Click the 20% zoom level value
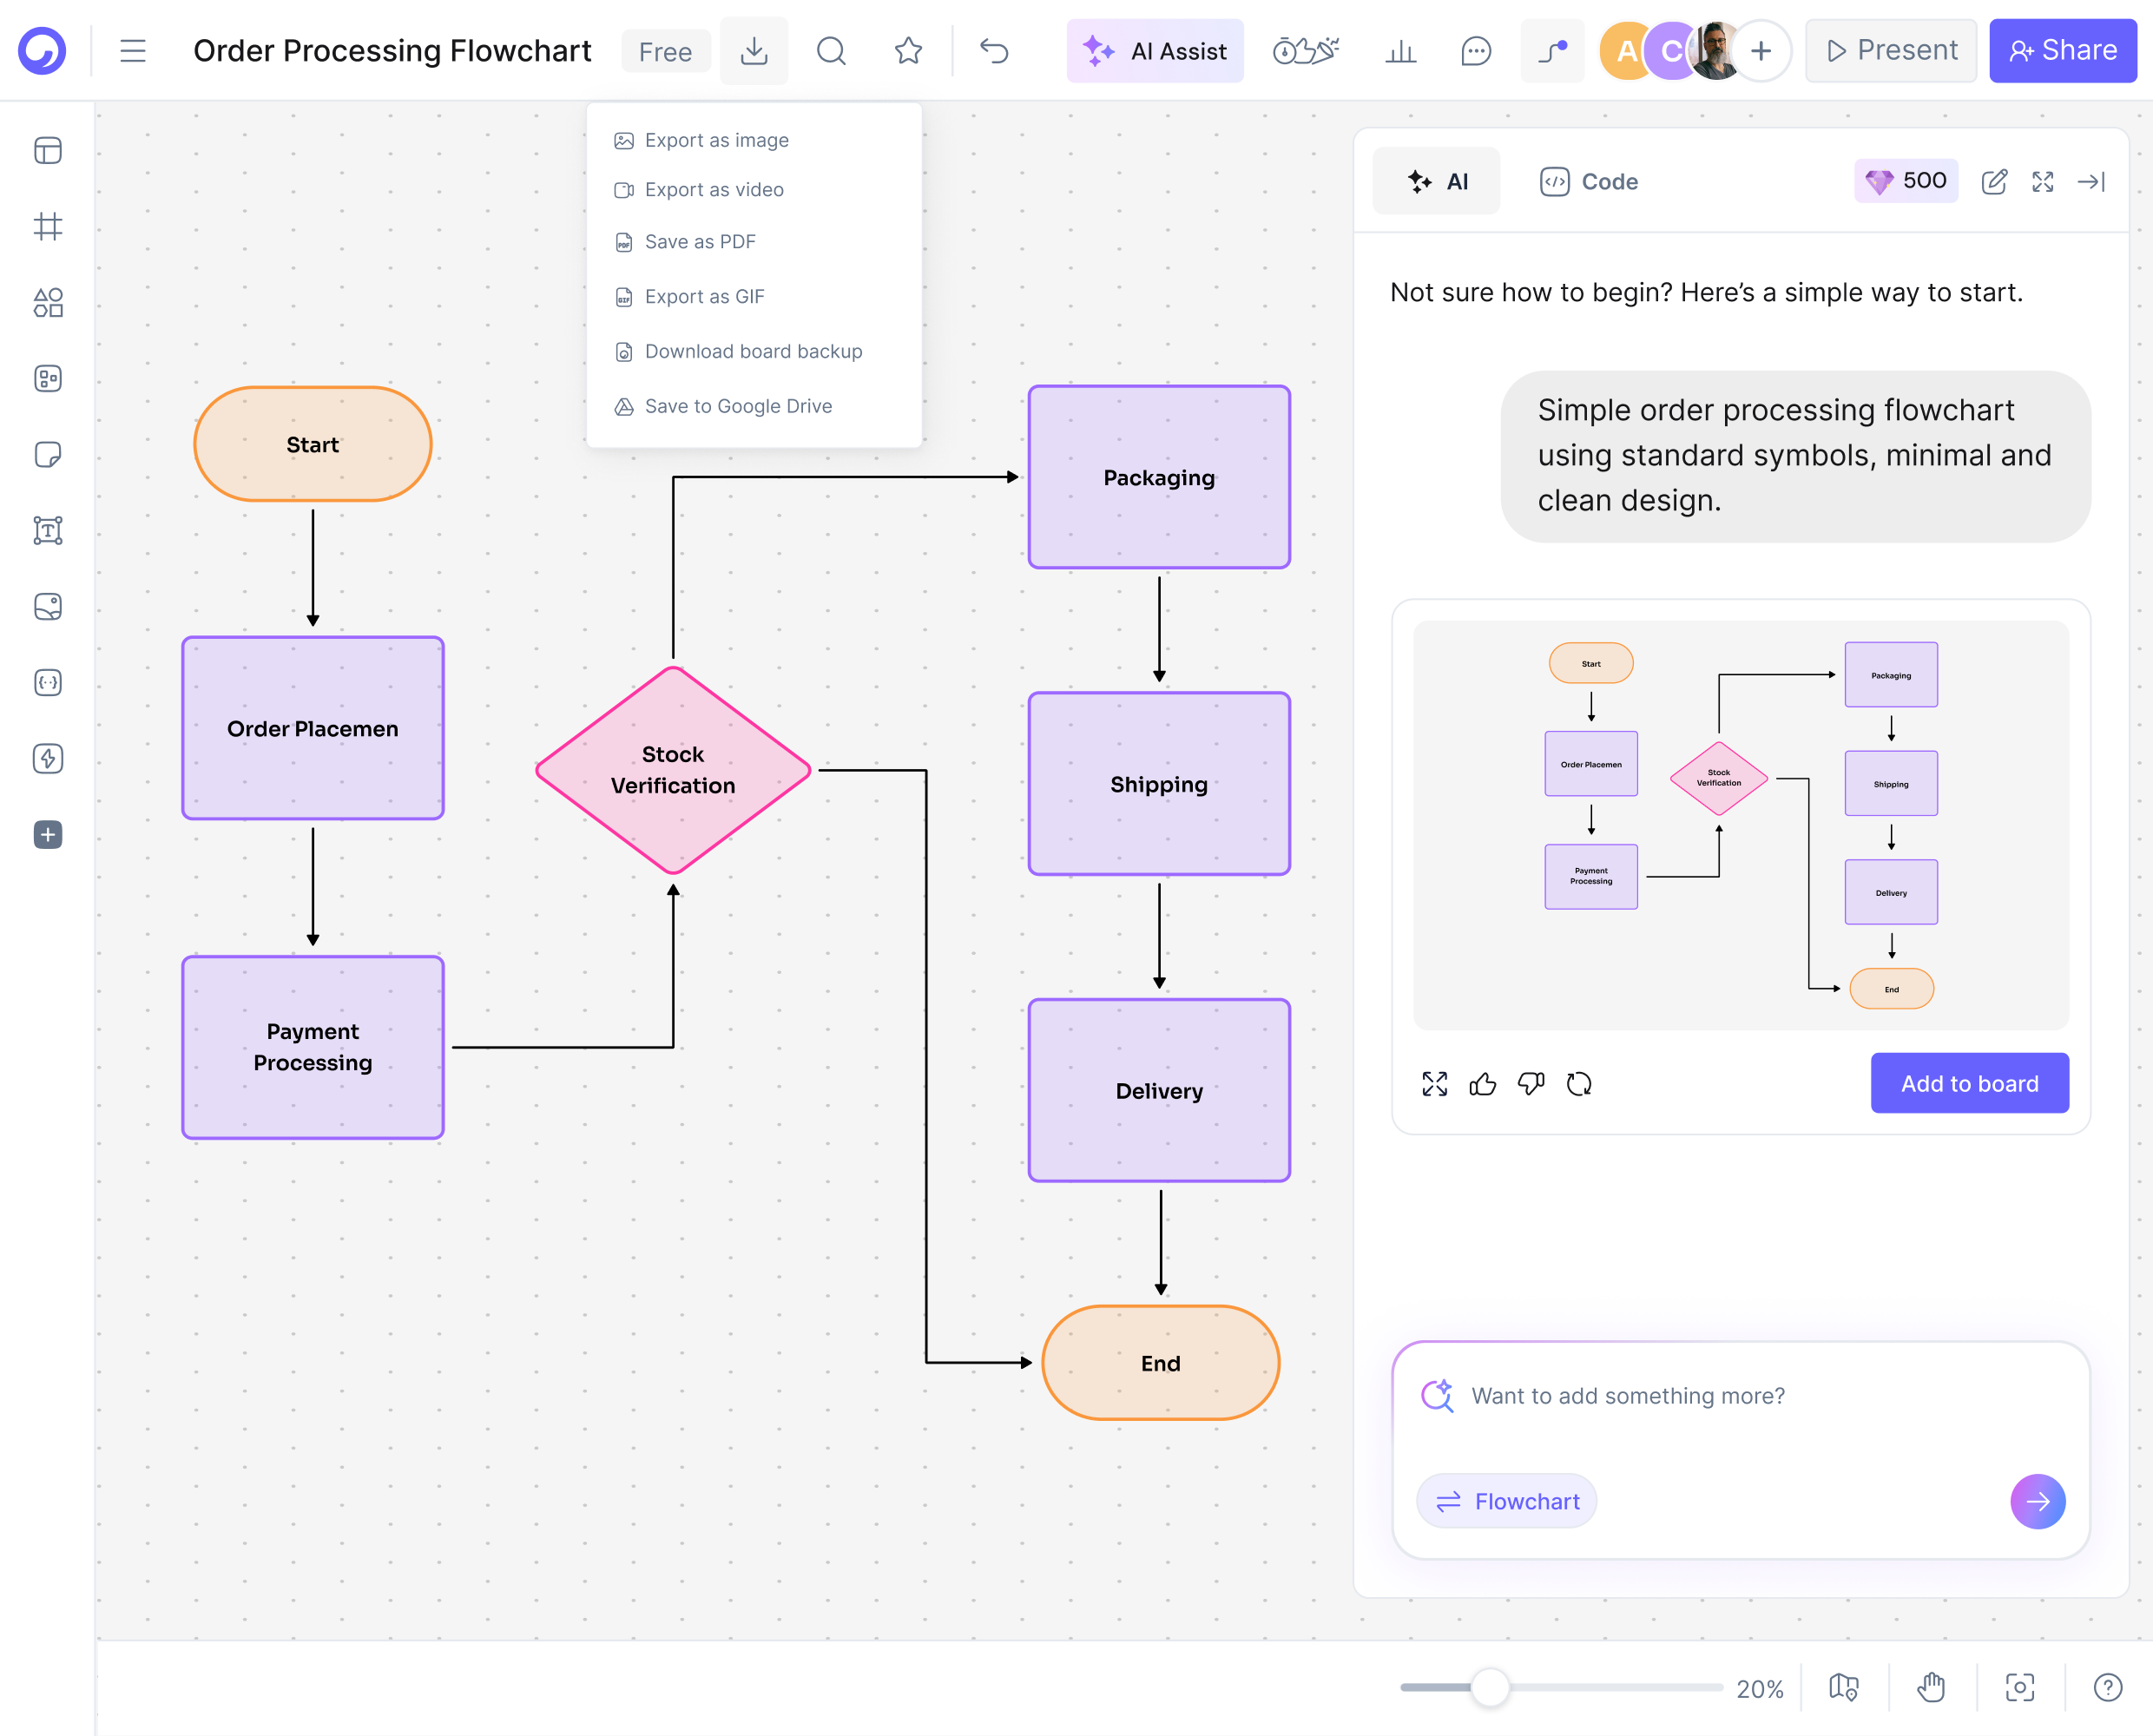The width and height of the screenshot is (2153, 1736). pos(1759,1689)
